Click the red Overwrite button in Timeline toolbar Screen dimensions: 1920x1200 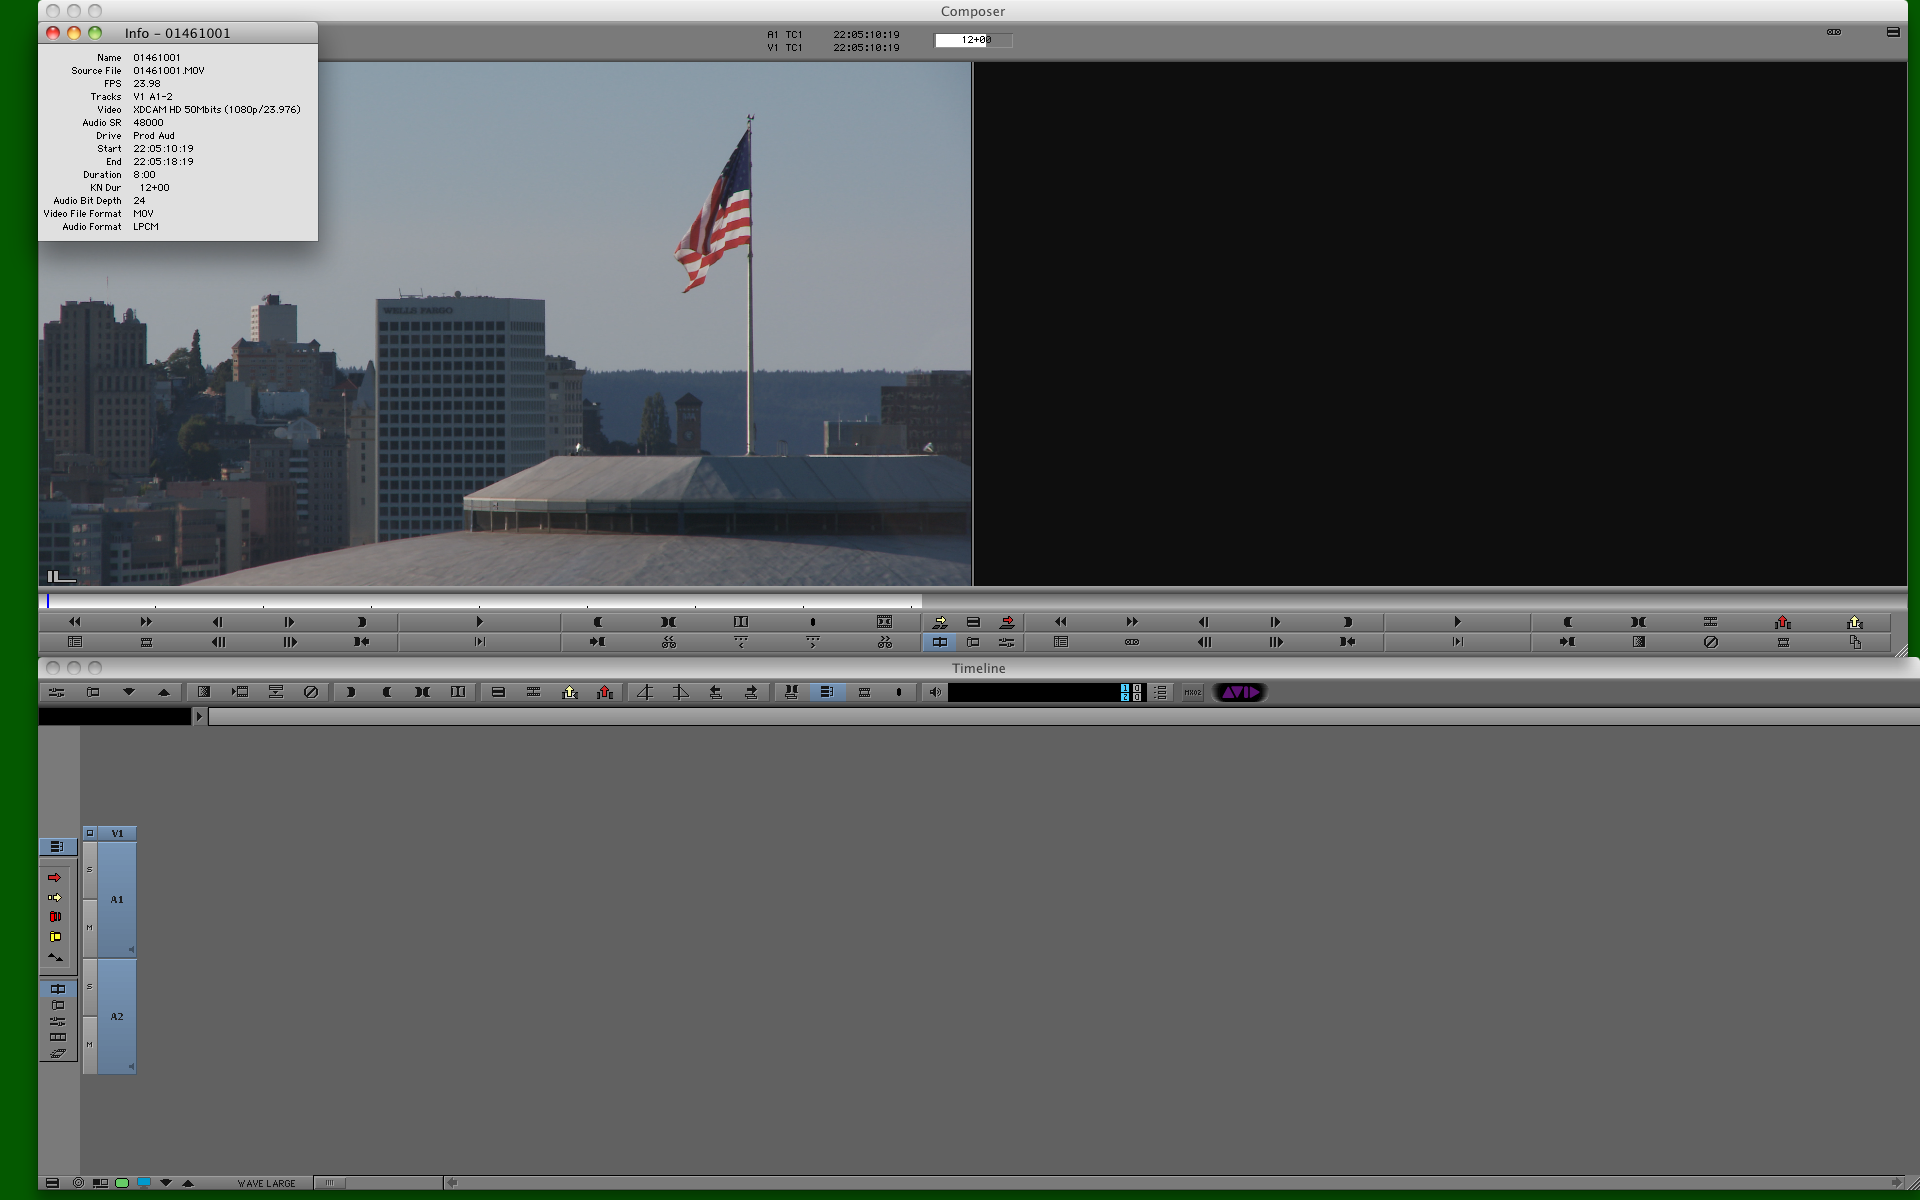[x=605, y=692]
